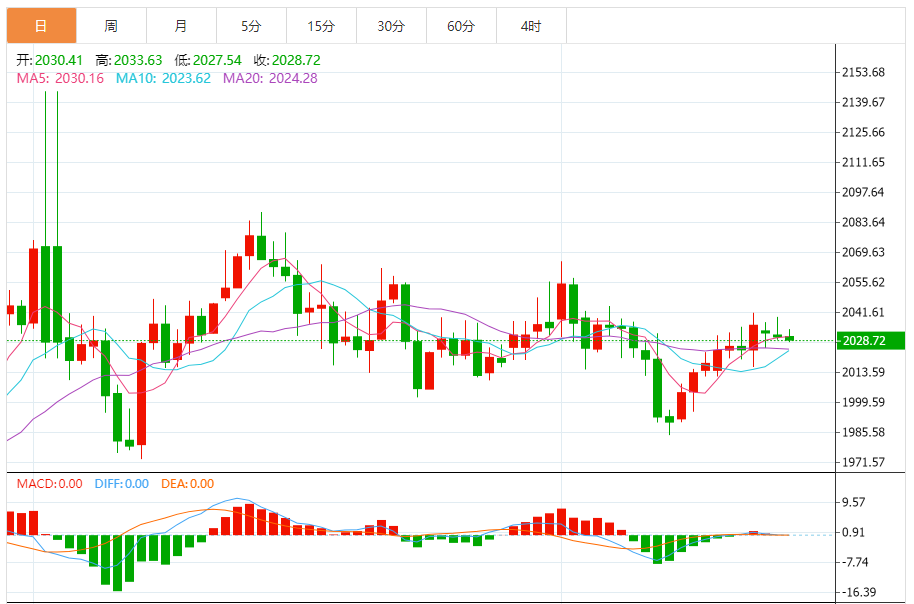914x604 pixels.
Task: Click the 2013.59 price axis label
Action: (x=863, y=372)
